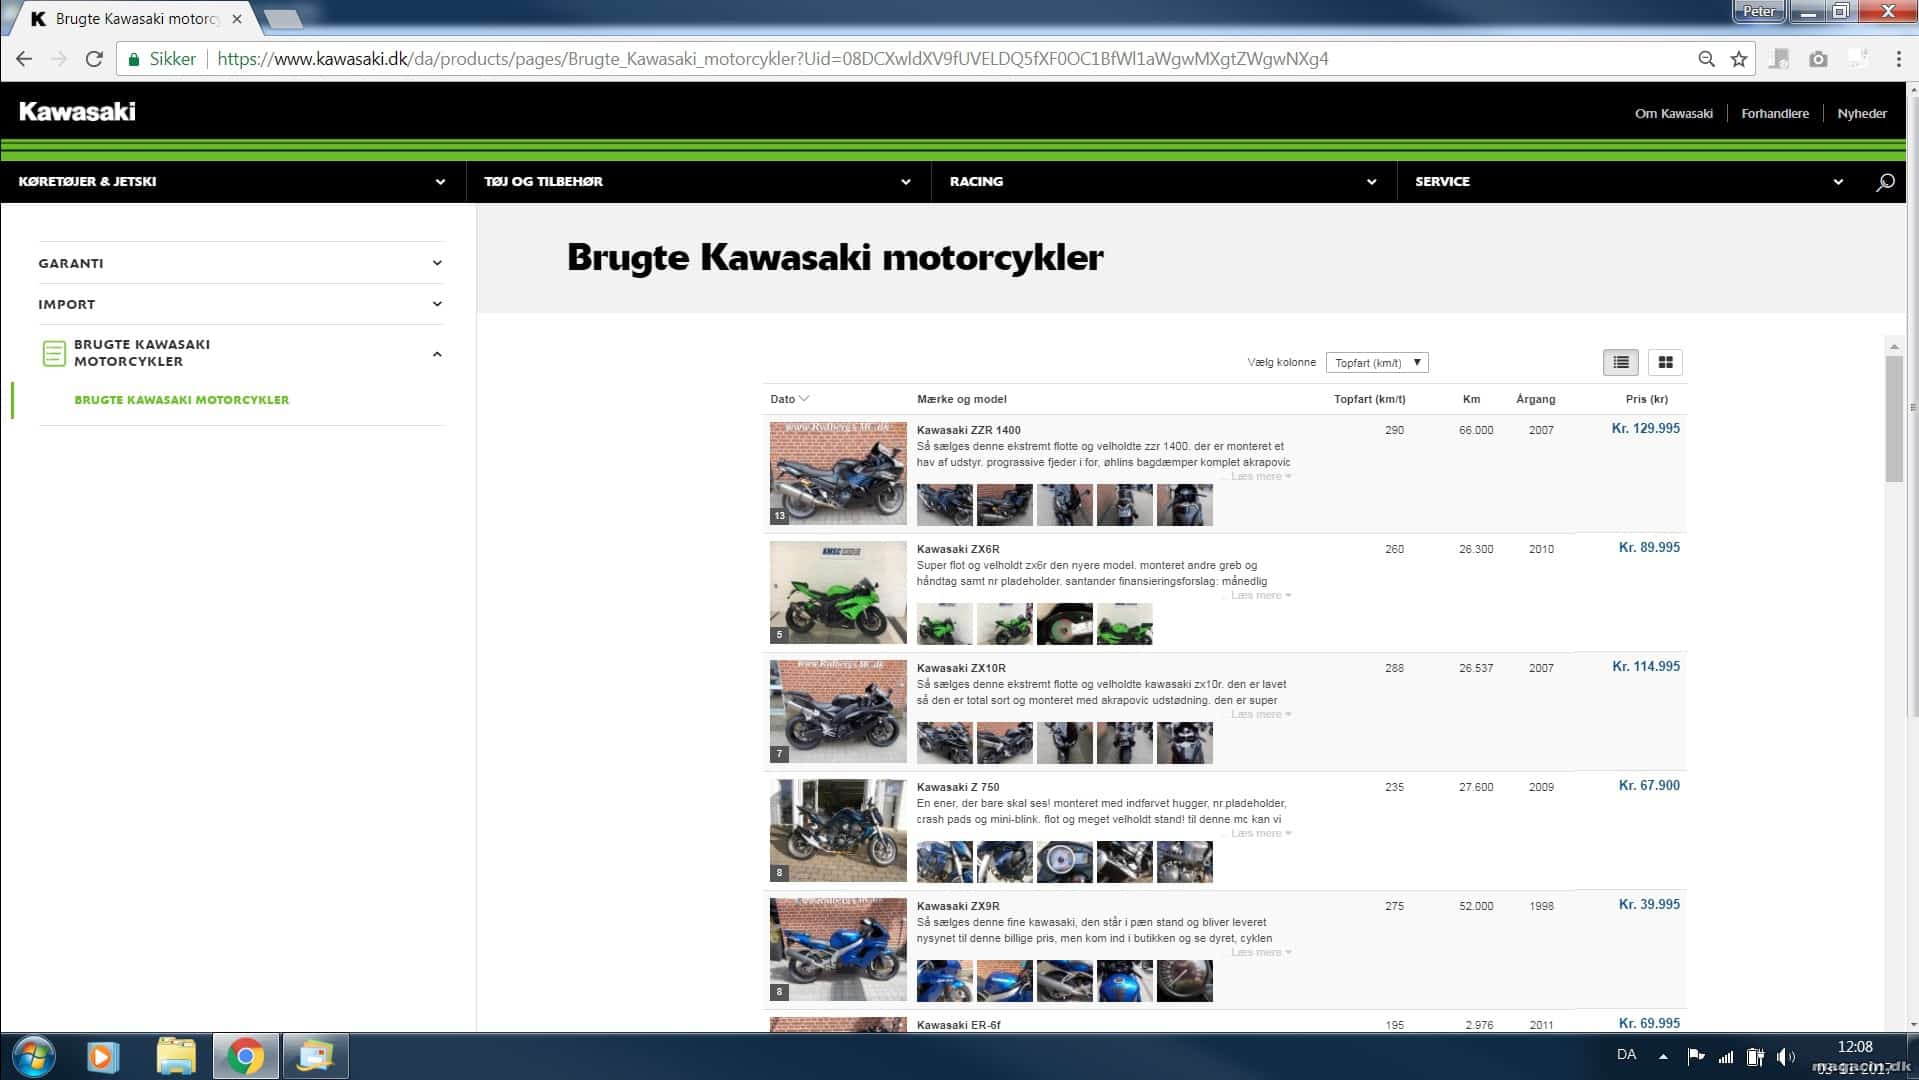Click the Kawasaki logo in header

pyautogui.click(x=77, y=112)
